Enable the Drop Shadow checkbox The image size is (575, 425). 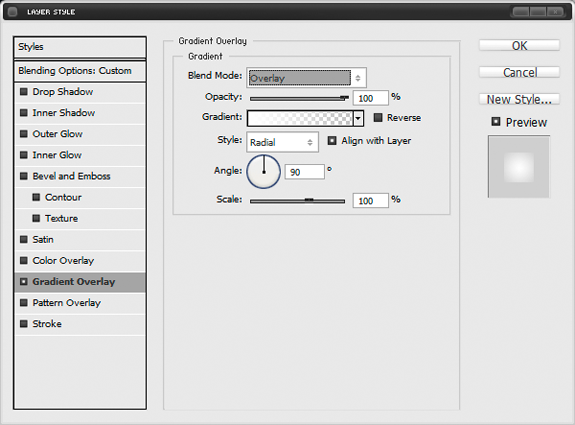point(24,92)
